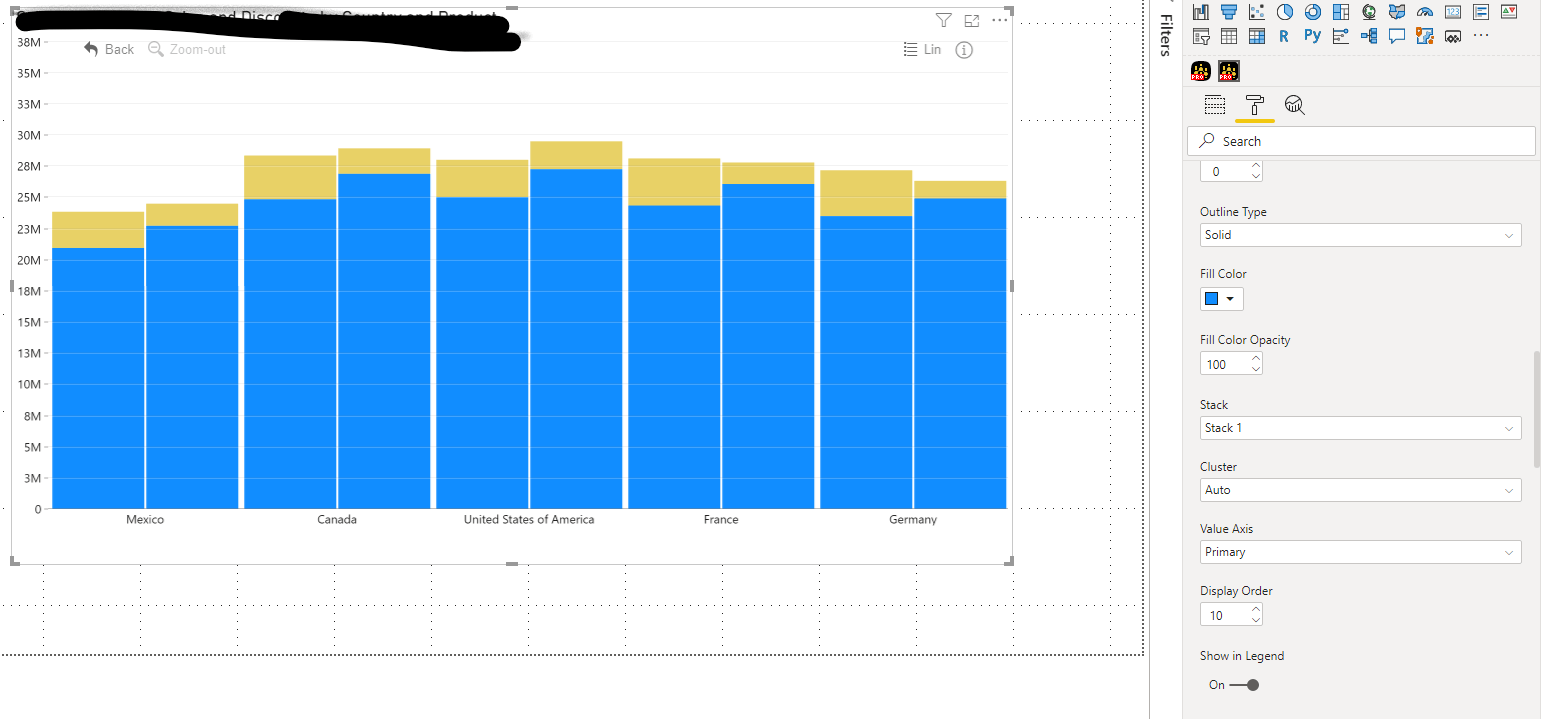
Task: Open the Outline Type dropdown
Action: click(x=1361, y=235)
